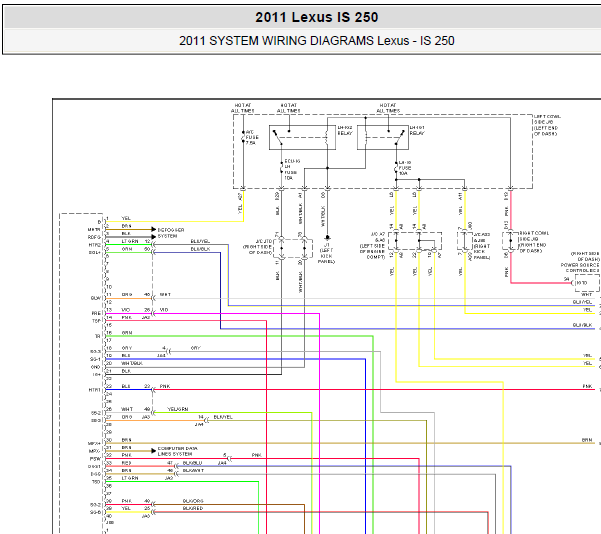Click the A/C FUSE 7.5A label
The height and width of the screenshot is (534, 601).
click(x=252, y=137)
